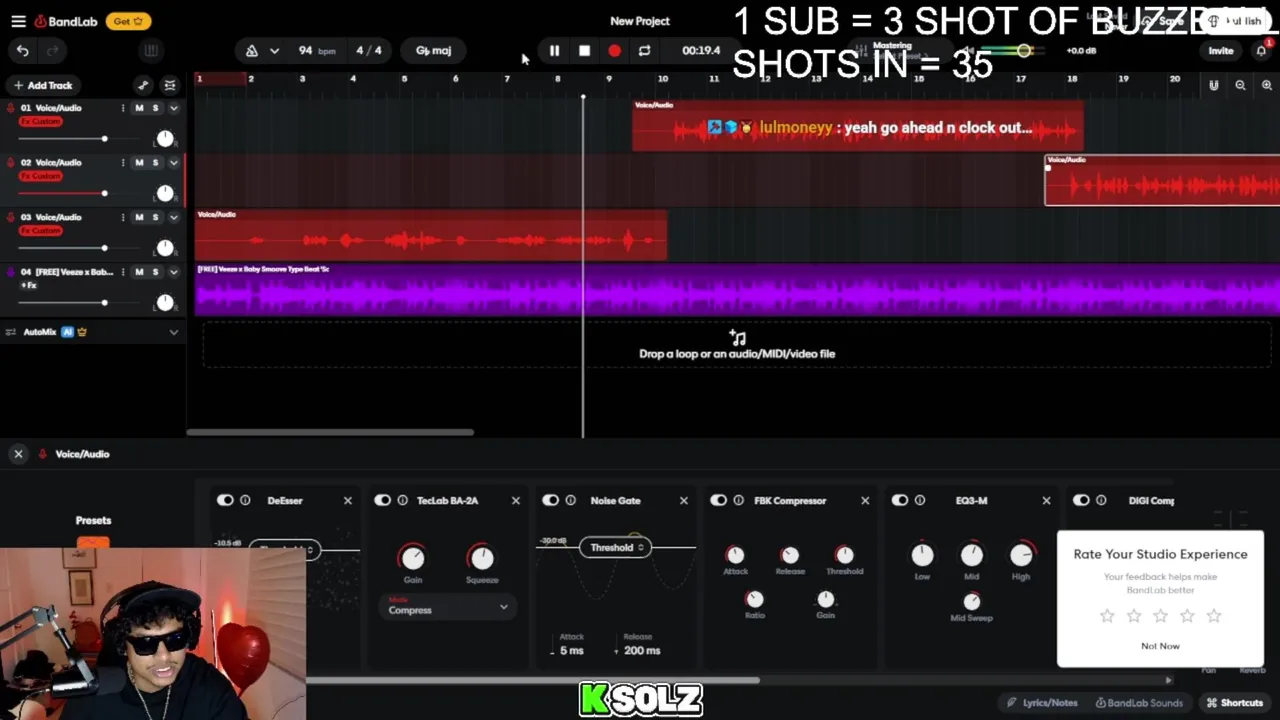Viewport: 1280px width, 720px height.
Task: Pause playback
Action: pyautogui.click(x=554, y=50)
